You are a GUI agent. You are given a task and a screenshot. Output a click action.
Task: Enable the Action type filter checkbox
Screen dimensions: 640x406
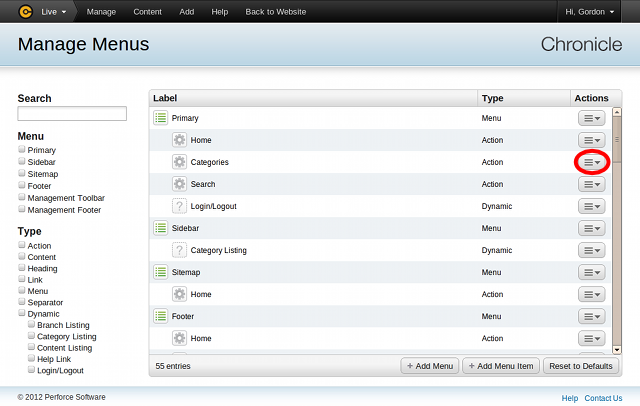click(x=22, y=246)
